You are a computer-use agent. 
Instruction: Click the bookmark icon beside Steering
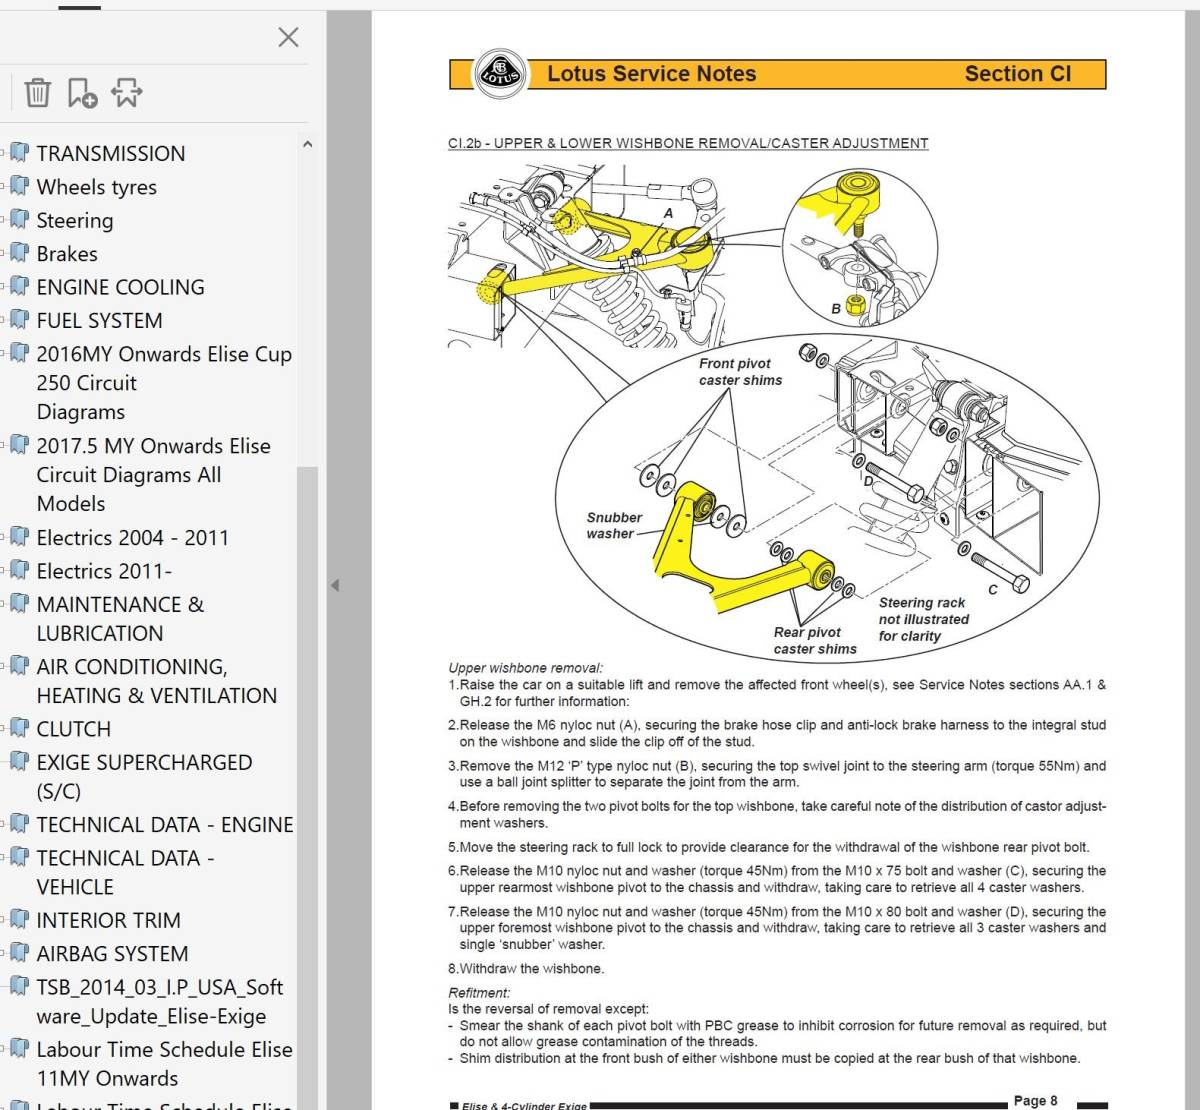[20, 220]
